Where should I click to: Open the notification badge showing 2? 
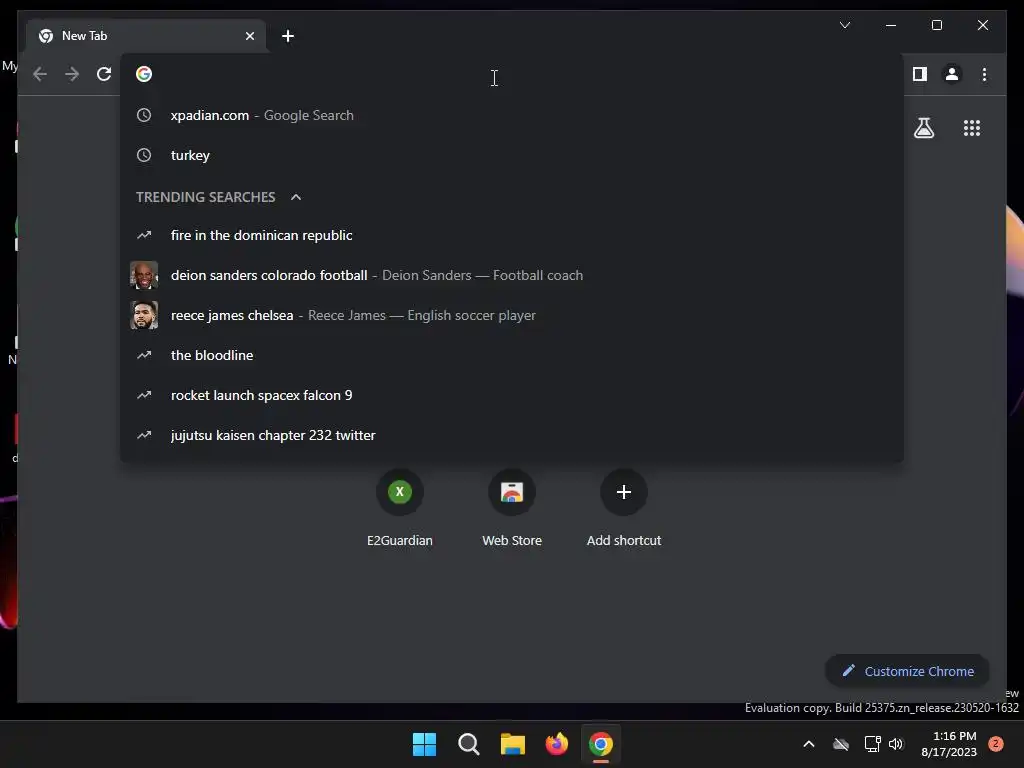tap(995, 744)
